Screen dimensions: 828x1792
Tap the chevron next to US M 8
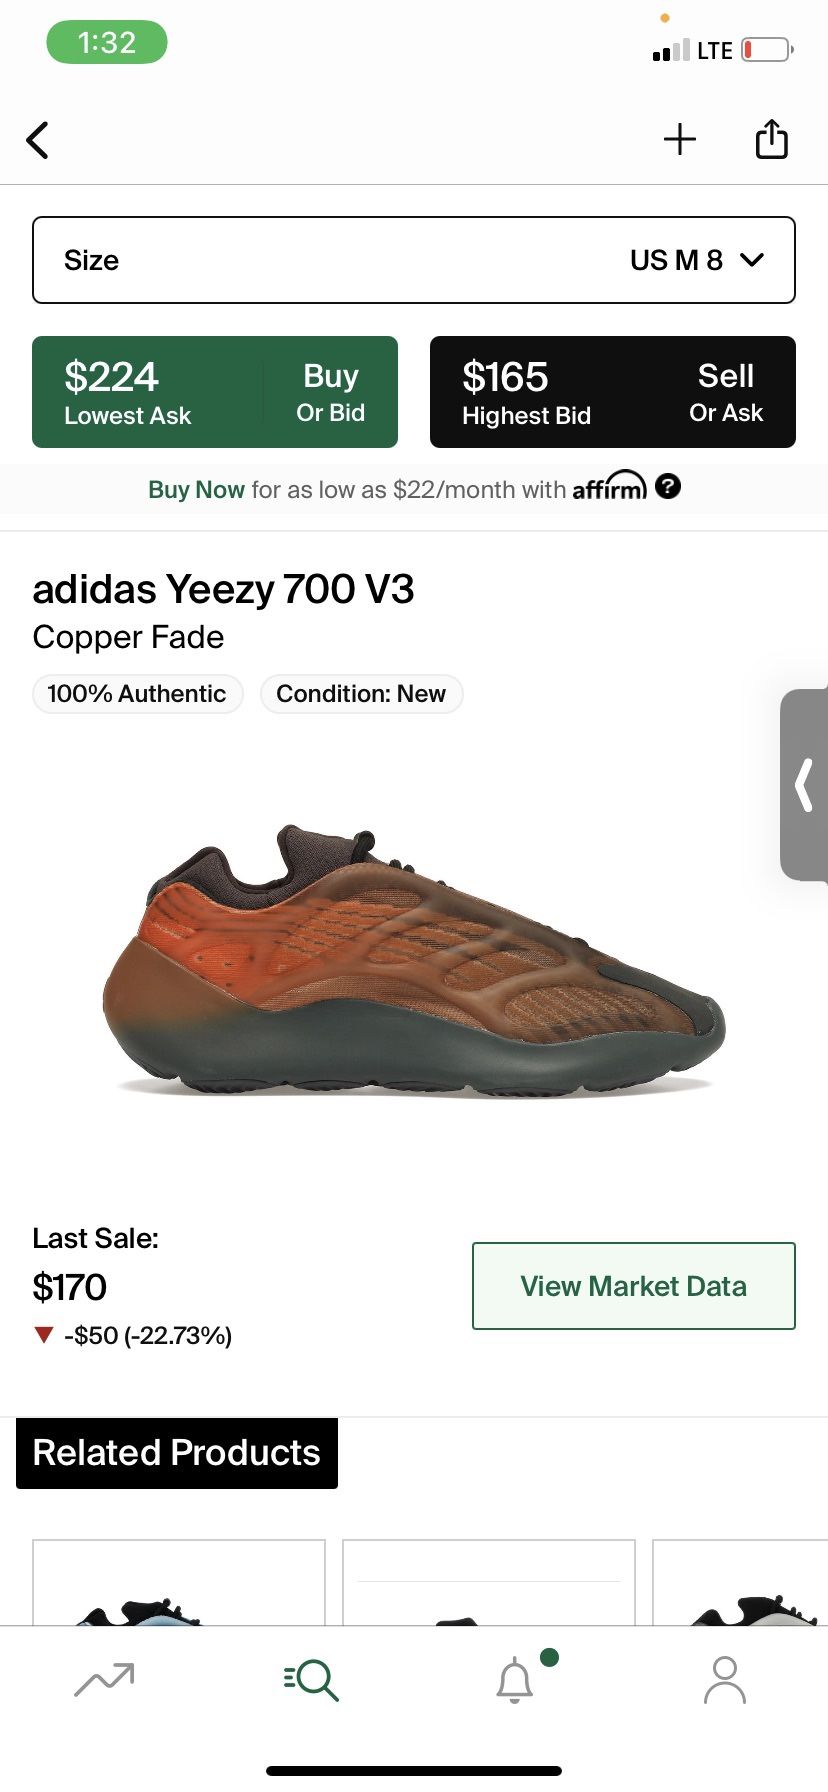click(752, 260)
